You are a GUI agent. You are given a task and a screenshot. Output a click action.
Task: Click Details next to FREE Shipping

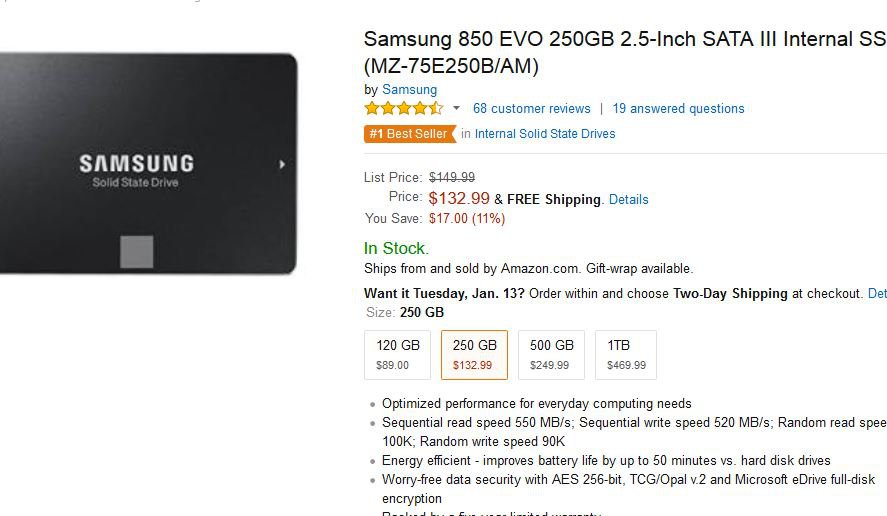628,200
